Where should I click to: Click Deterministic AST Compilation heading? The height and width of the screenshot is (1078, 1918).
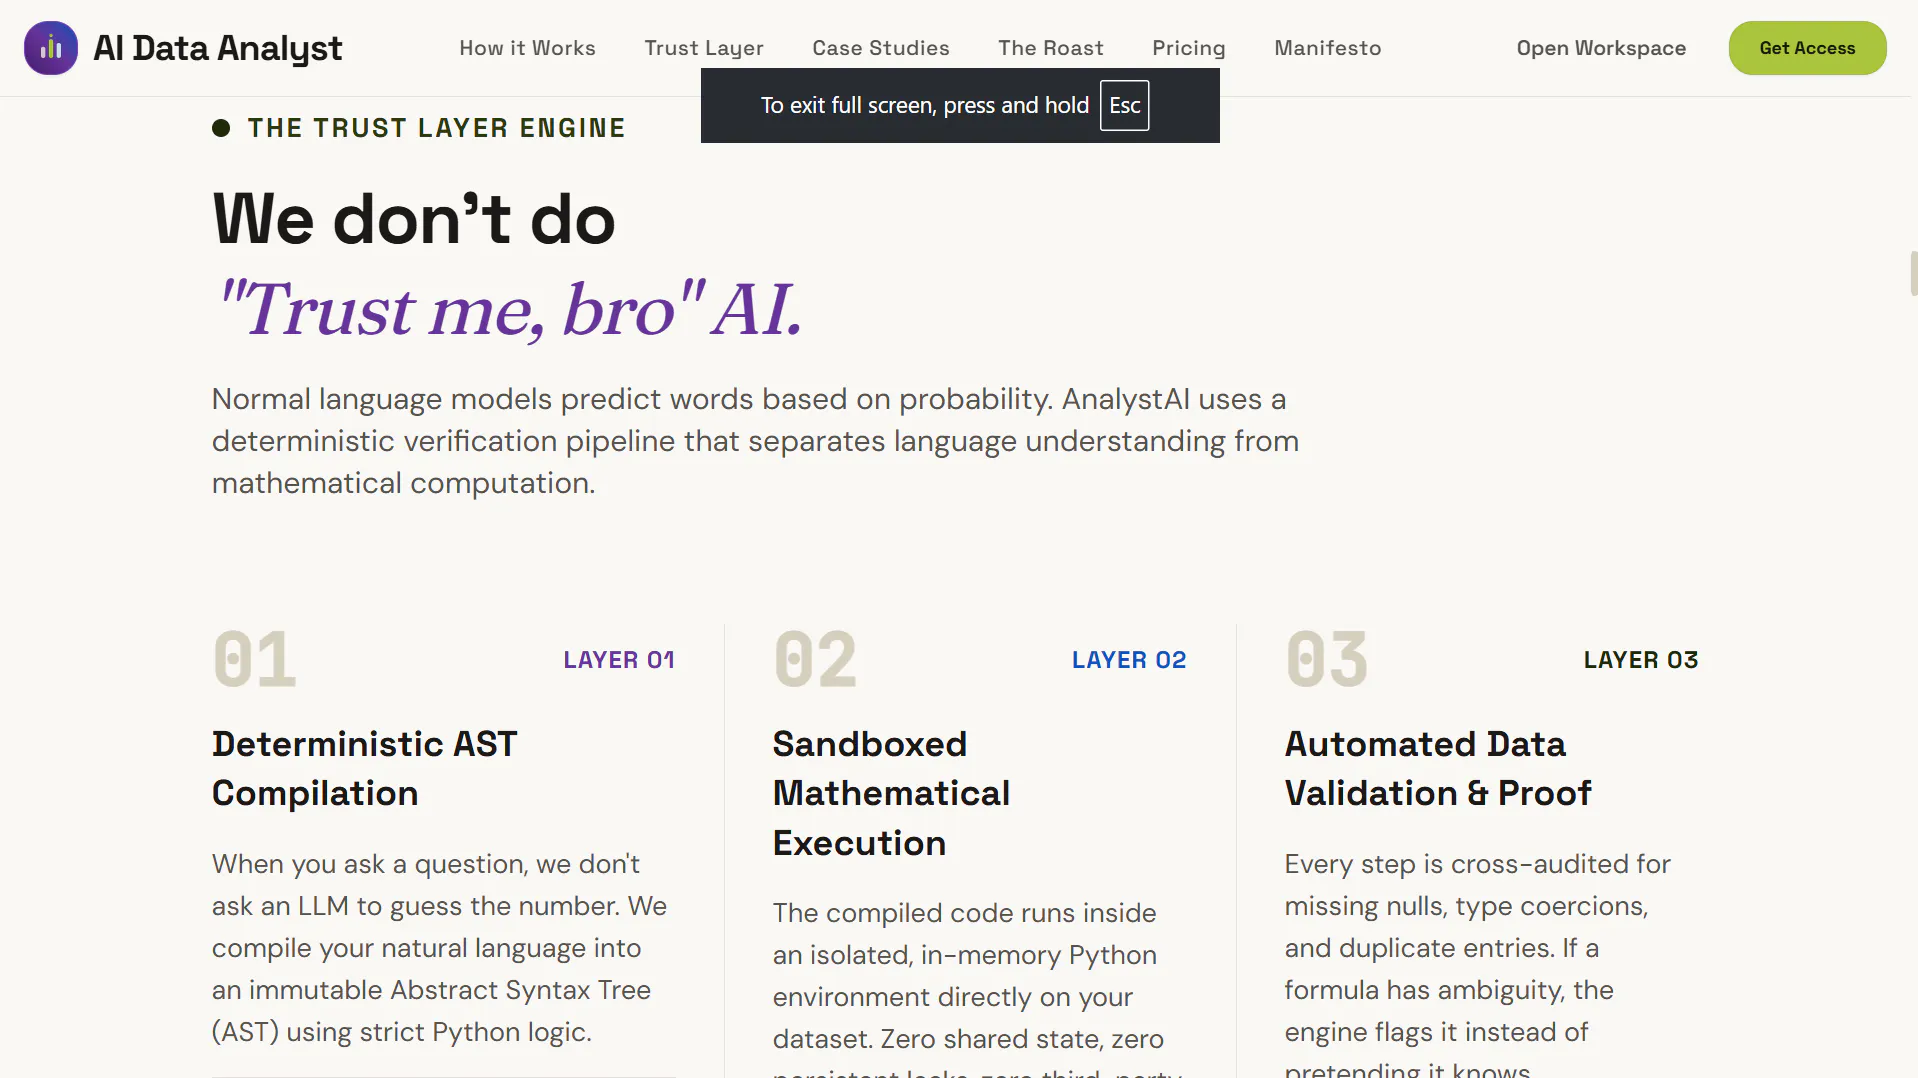pos(365,768)
